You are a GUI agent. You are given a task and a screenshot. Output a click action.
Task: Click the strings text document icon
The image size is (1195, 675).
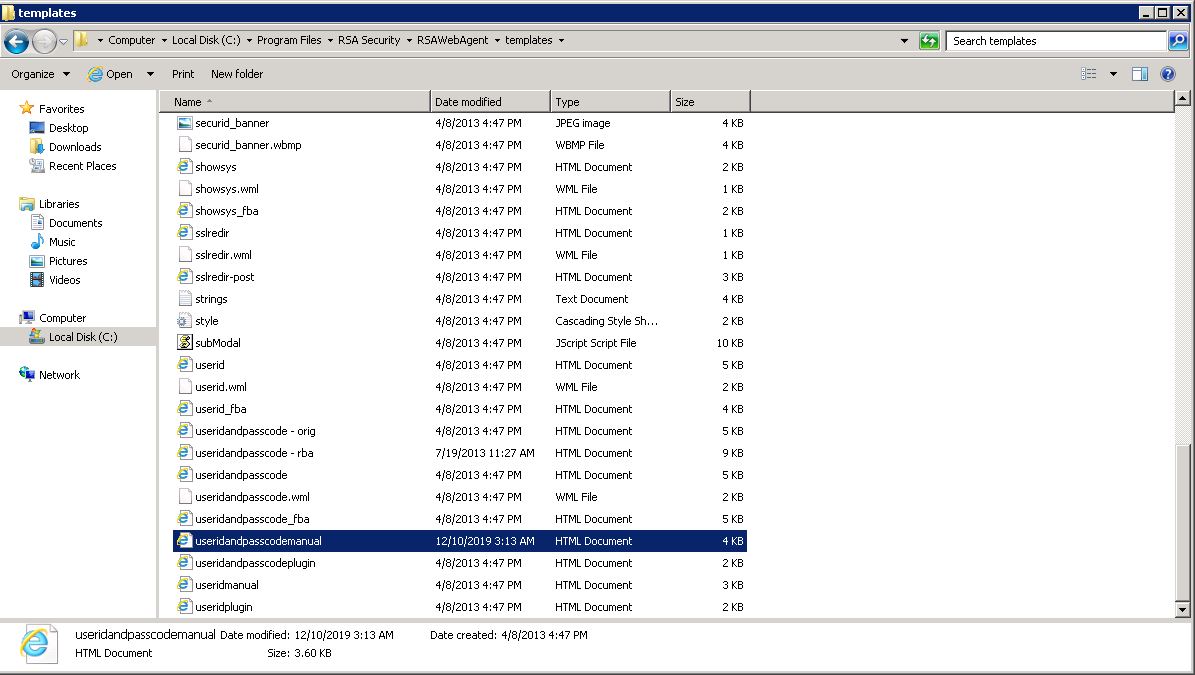[184, 299]
